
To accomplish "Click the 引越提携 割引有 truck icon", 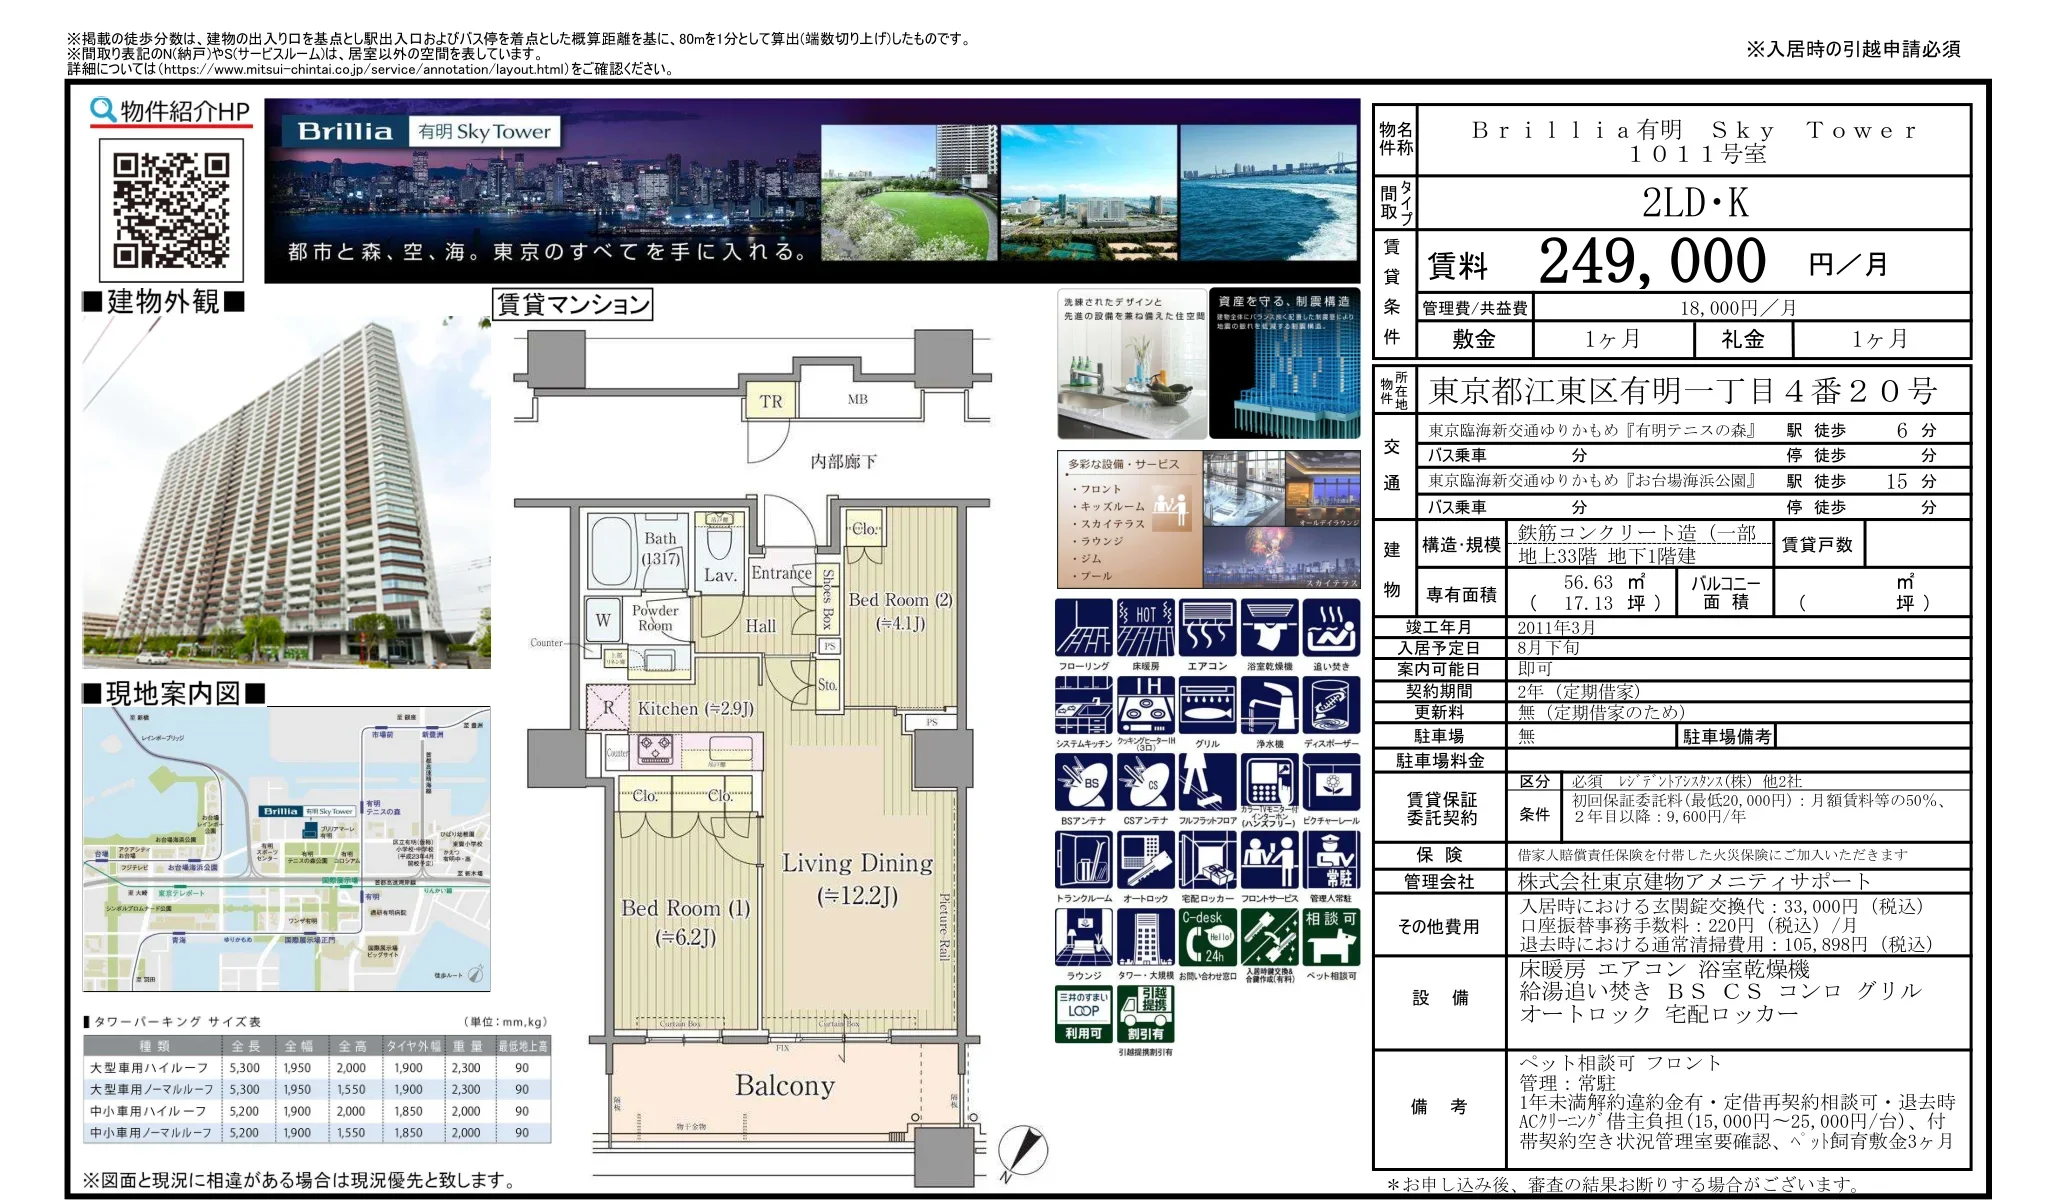I will [x=1146, y=1014].
